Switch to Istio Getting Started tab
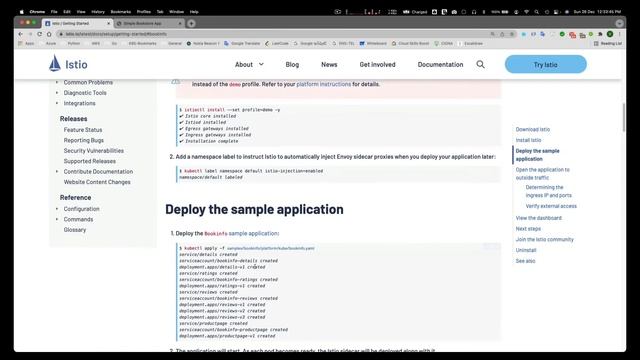The height and width of the screenshot is (360, 640). tap(78, 23)
